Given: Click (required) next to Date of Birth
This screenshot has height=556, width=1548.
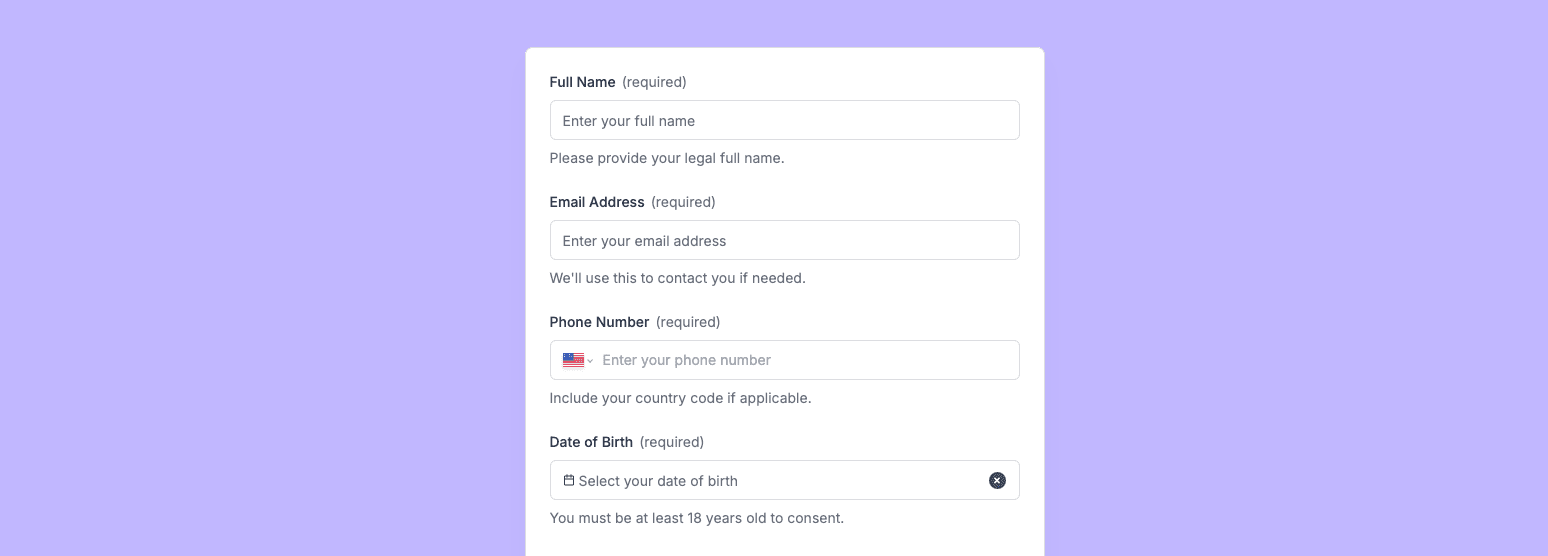Looking at the screenshot, I should [671, 442].
